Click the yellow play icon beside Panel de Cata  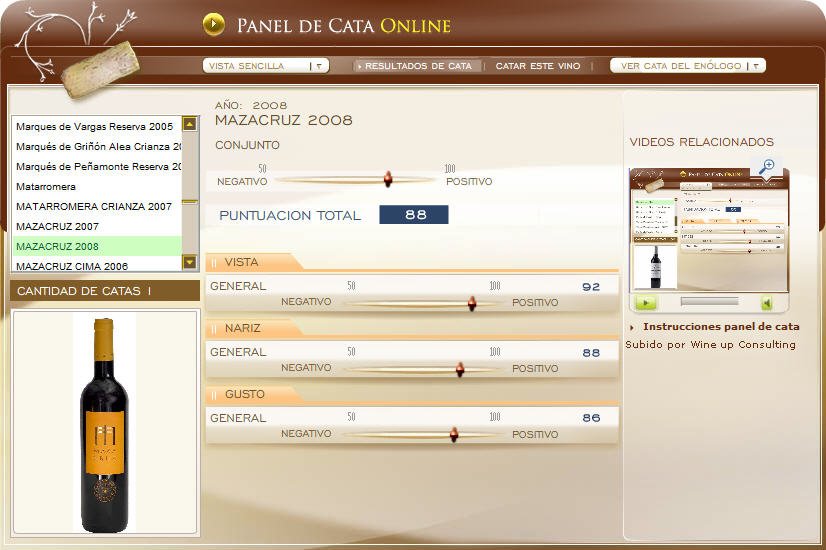click(x=214, y=24)
